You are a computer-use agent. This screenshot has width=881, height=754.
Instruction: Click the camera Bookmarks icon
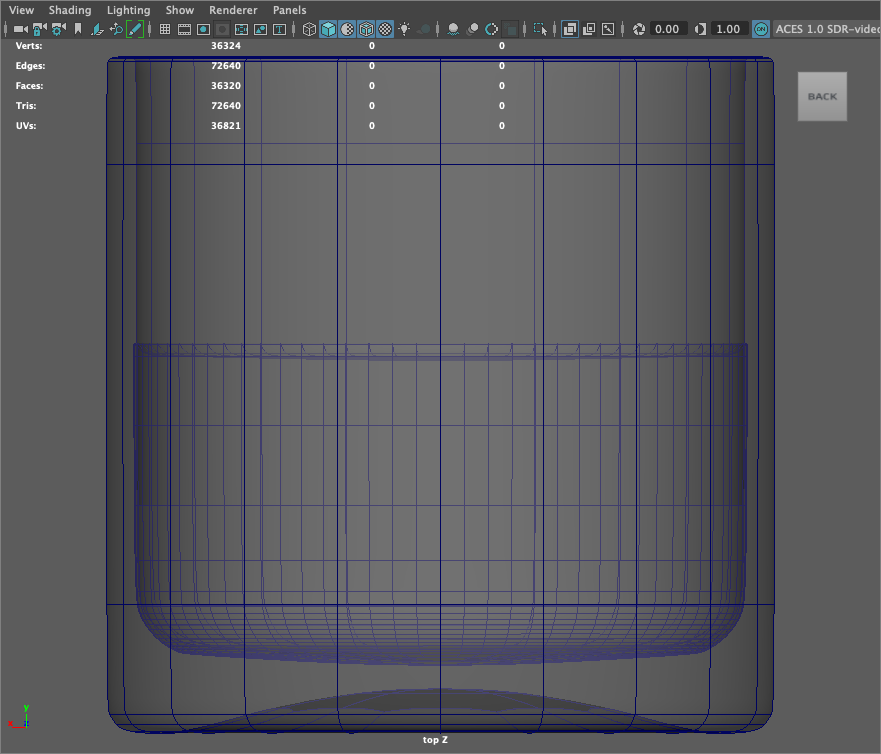78,30
